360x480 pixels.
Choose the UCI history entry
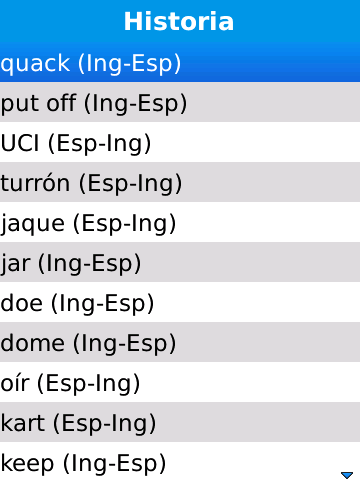[180, 142]
